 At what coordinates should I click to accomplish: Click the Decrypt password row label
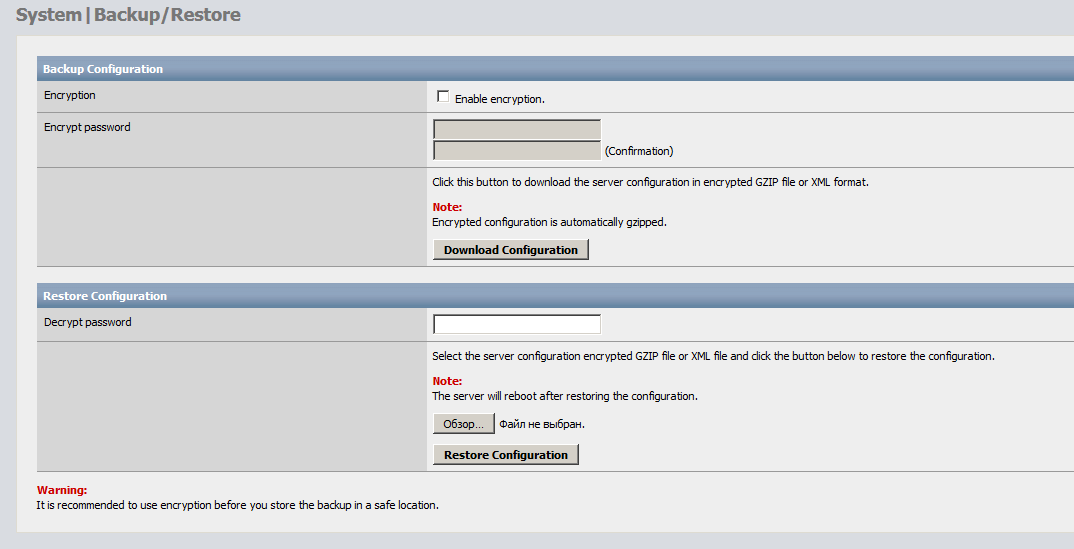tap(87, 322)
